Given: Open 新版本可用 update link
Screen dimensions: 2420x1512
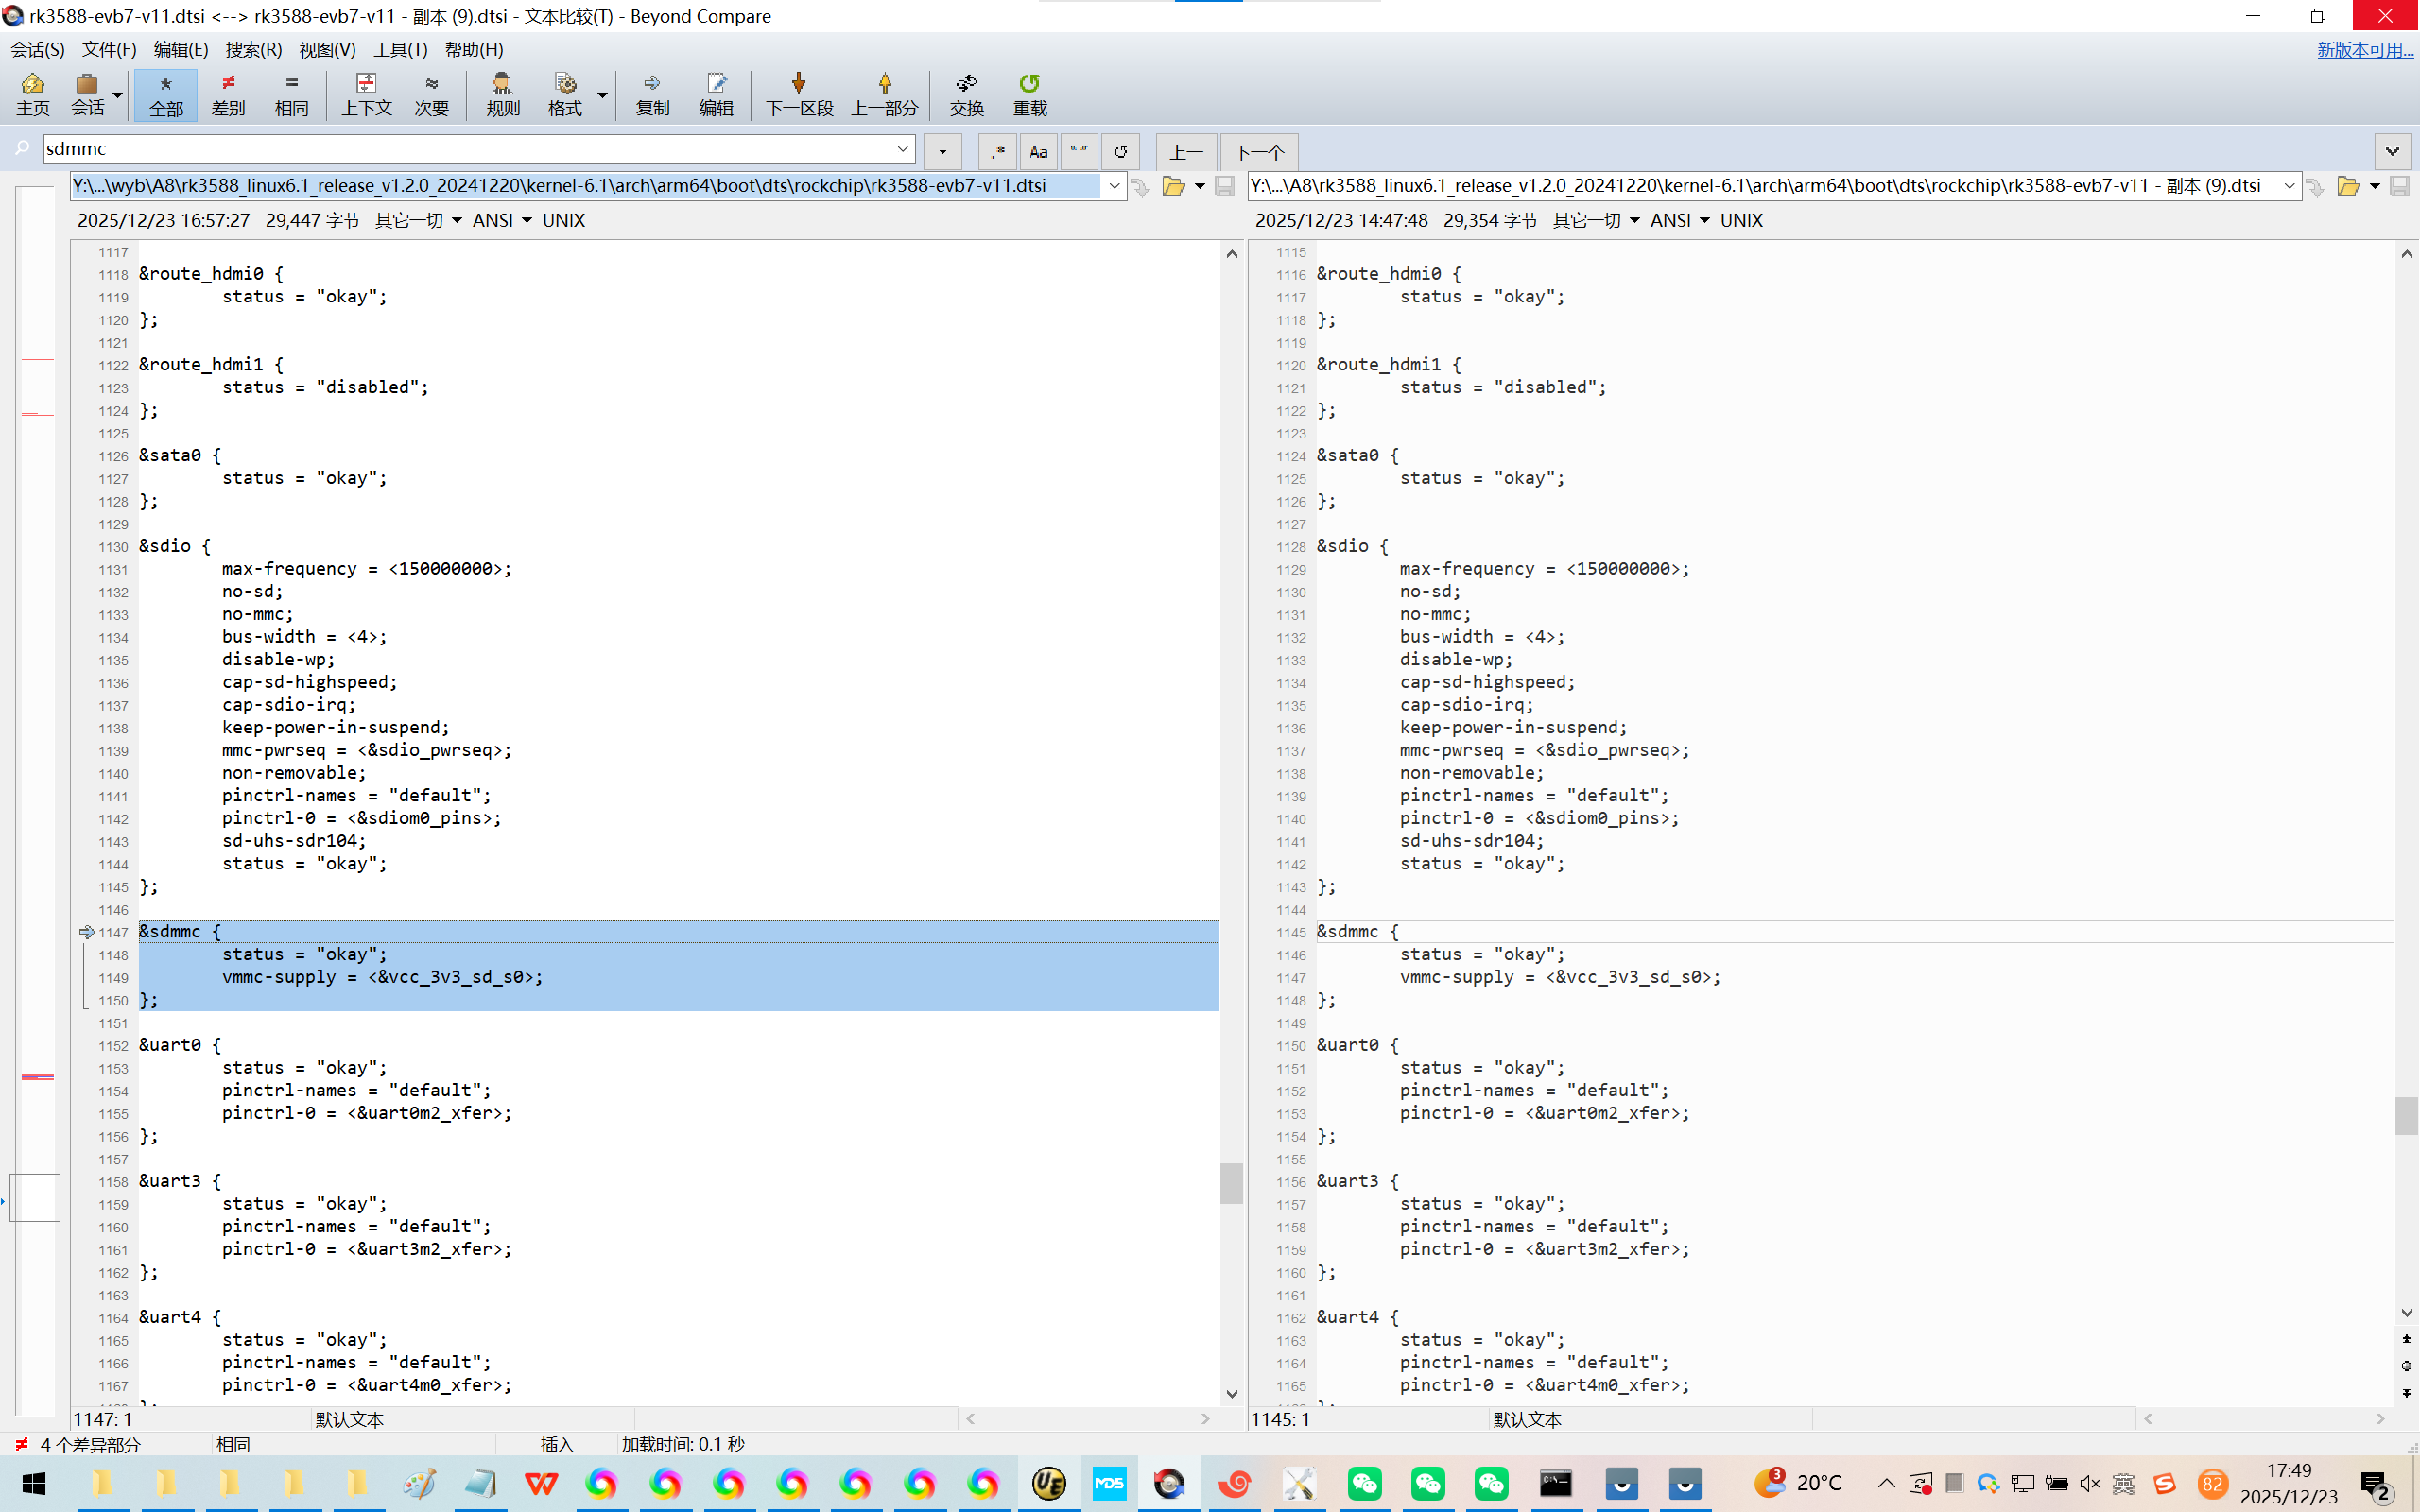Looking at the screenshot, I should pos(2364,49).
